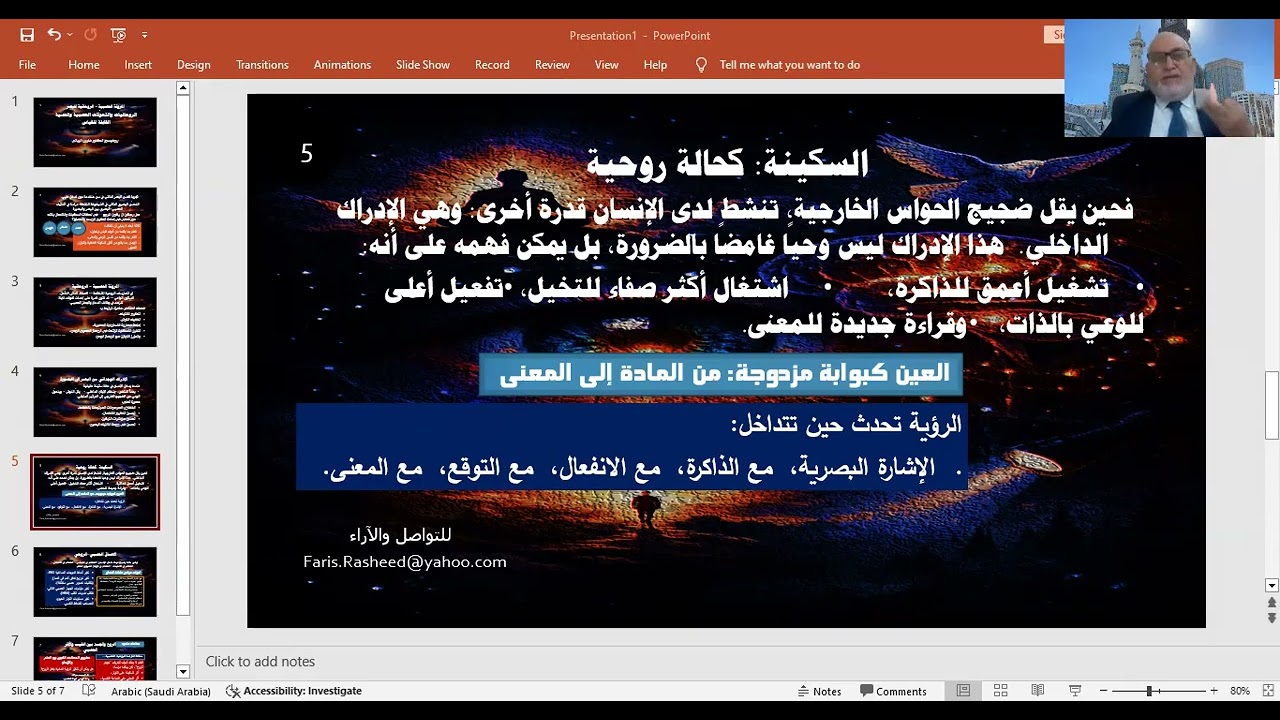Expand Customize Quick Access Toolbar arrow
The width and height of the screenshot is (1280, 720).
coord(144,35)
